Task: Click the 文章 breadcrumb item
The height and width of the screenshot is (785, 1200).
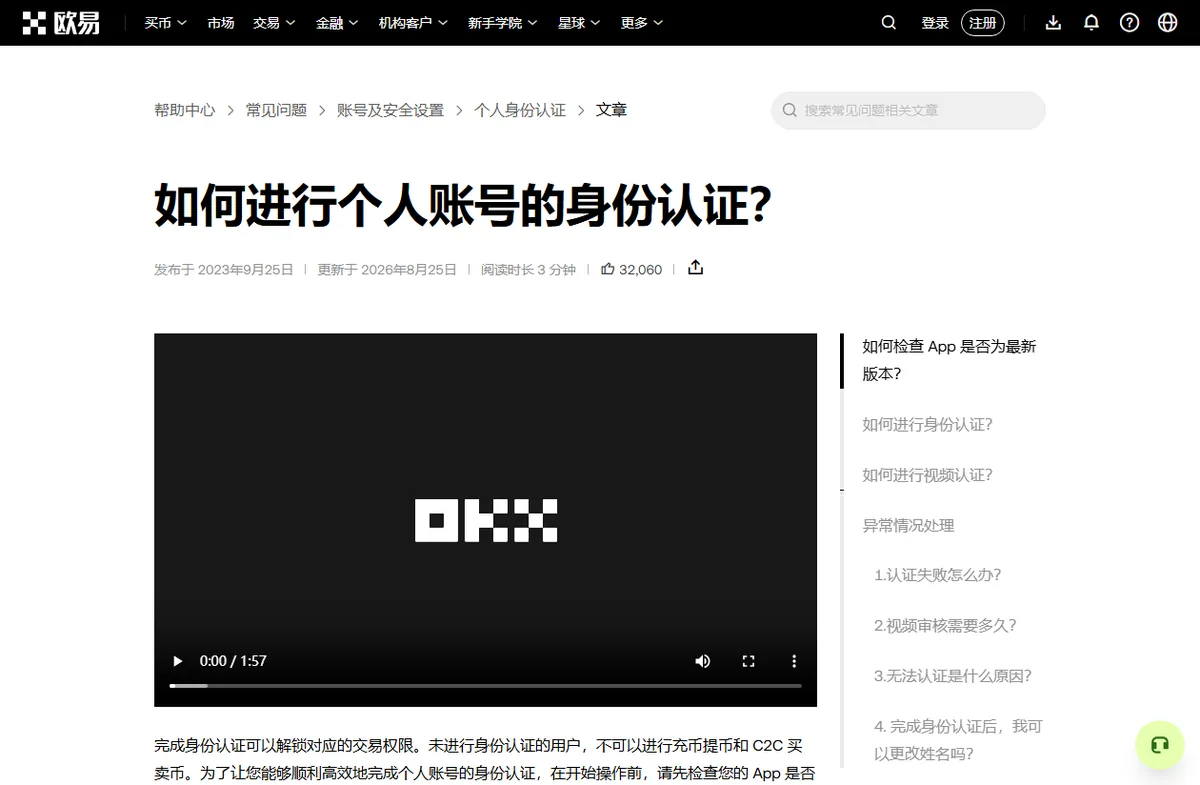Action: pyautogui.click(x=612, y=110)
